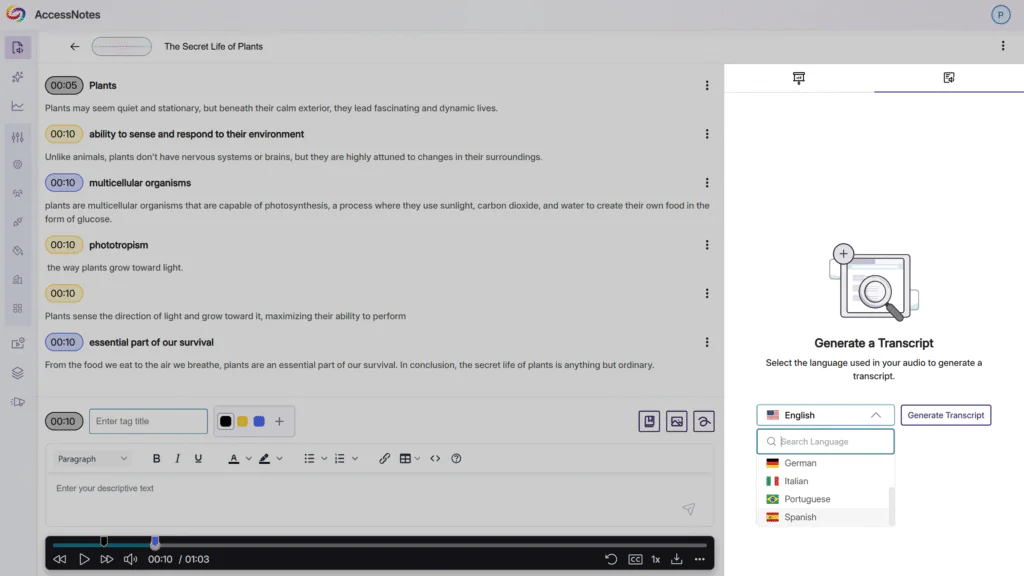Toggle closed captions in the audio player
This screenshot has width=1024, height=576.
coord(635,559)
